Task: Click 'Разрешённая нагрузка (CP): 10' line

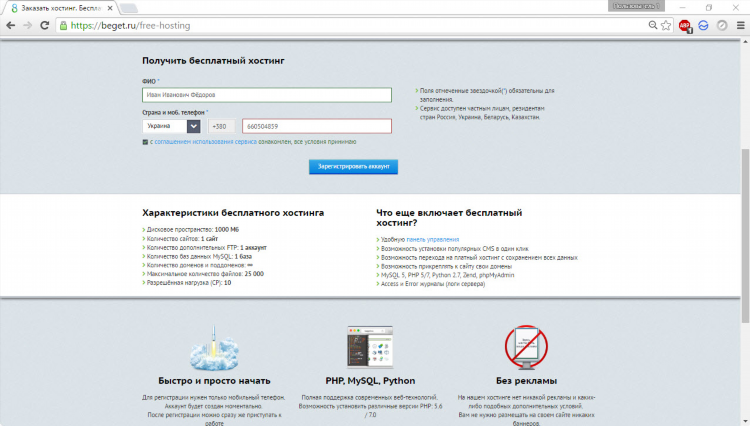Action: point(187,283)
